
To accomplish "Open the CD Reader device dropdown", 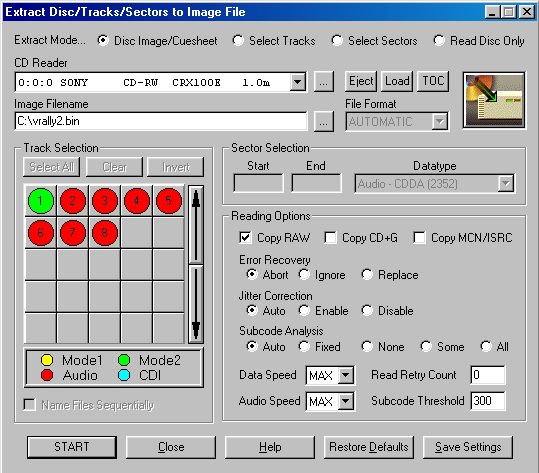I will click(297, 82).
